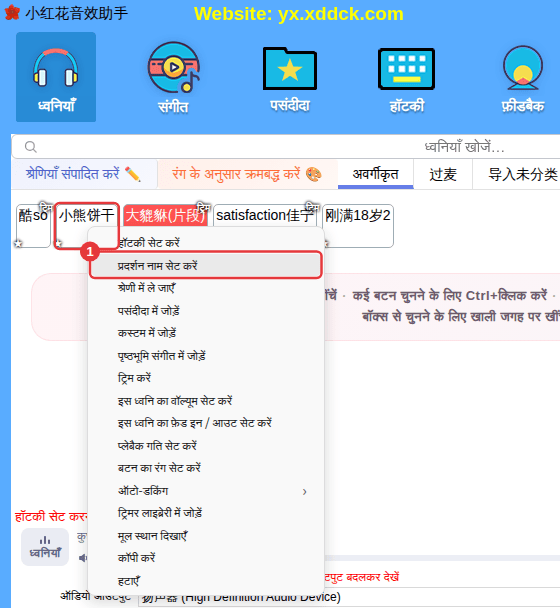Play the 刚满18岁2 sound button

click(358, 226)
